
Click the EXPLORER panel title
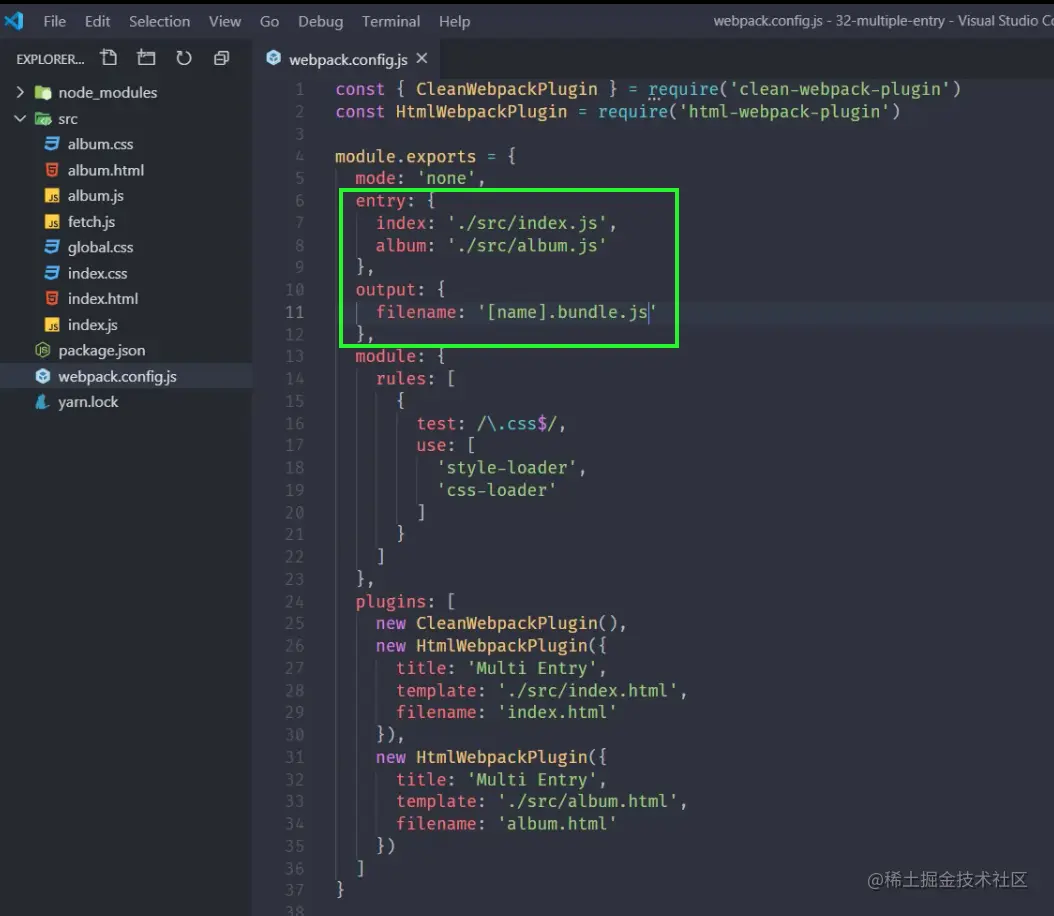50,59
